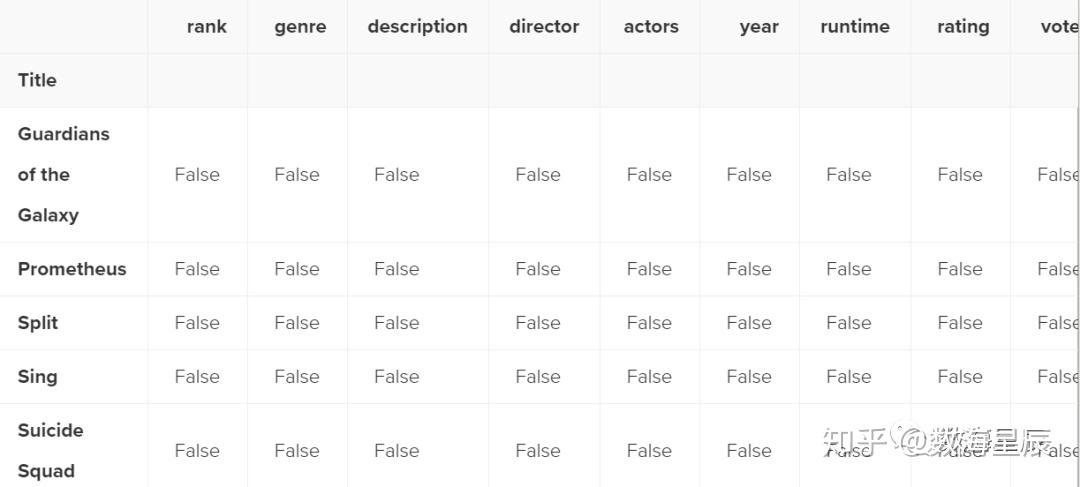The image size is (1080, 487).
Task: Select the actors column header
Action: [651, 27]
